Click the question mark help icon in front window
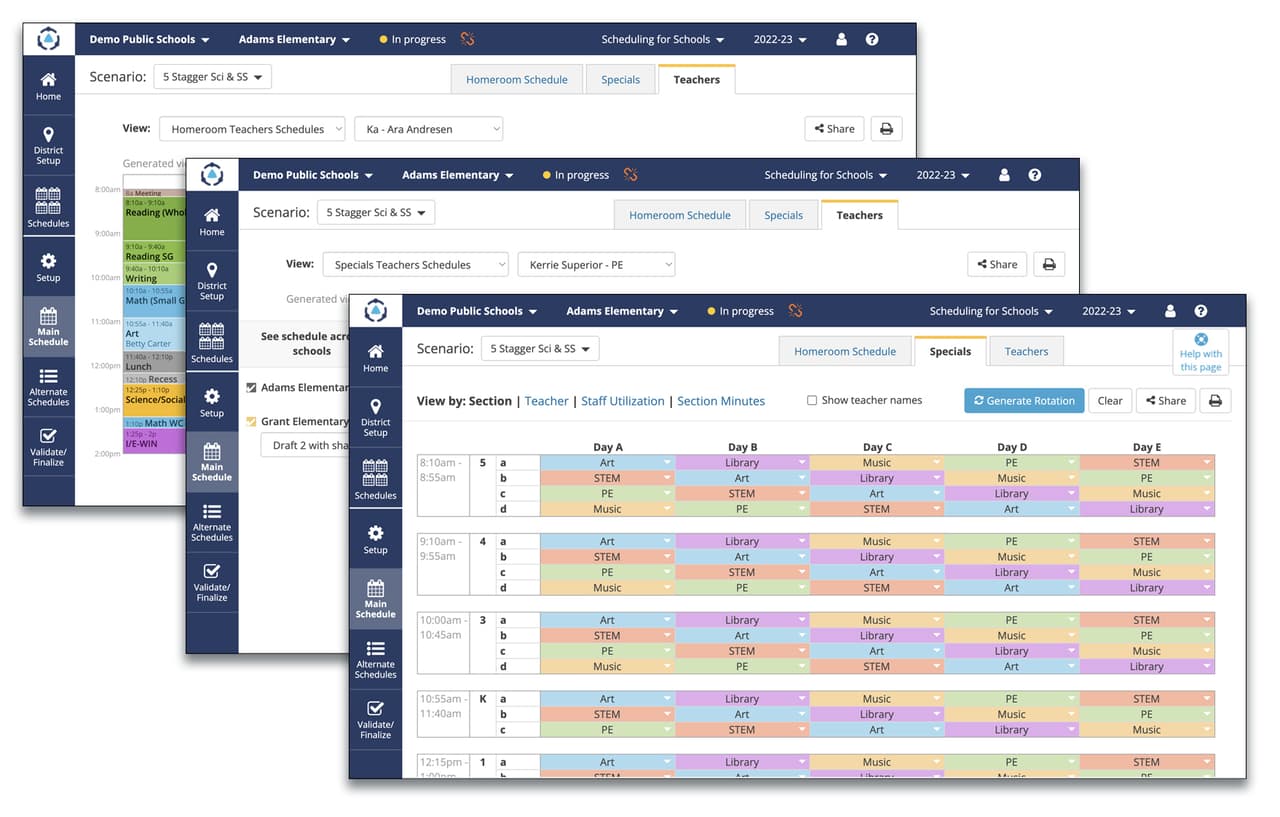The width and height of the screenshot is (1280, 817). tap(1200, 311)
